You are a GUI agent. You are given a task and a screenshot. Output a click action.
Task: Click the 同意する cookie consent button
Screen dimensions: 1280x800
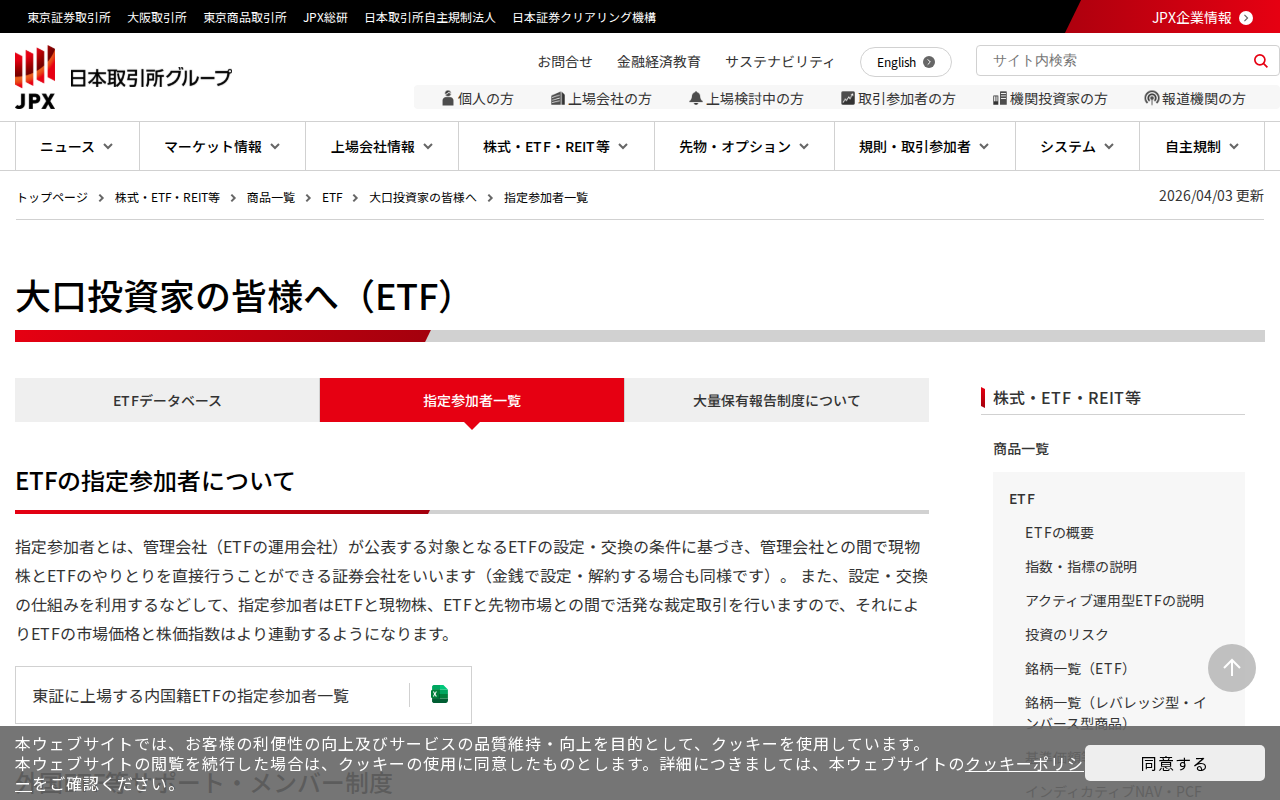(x=1175, y=763)
